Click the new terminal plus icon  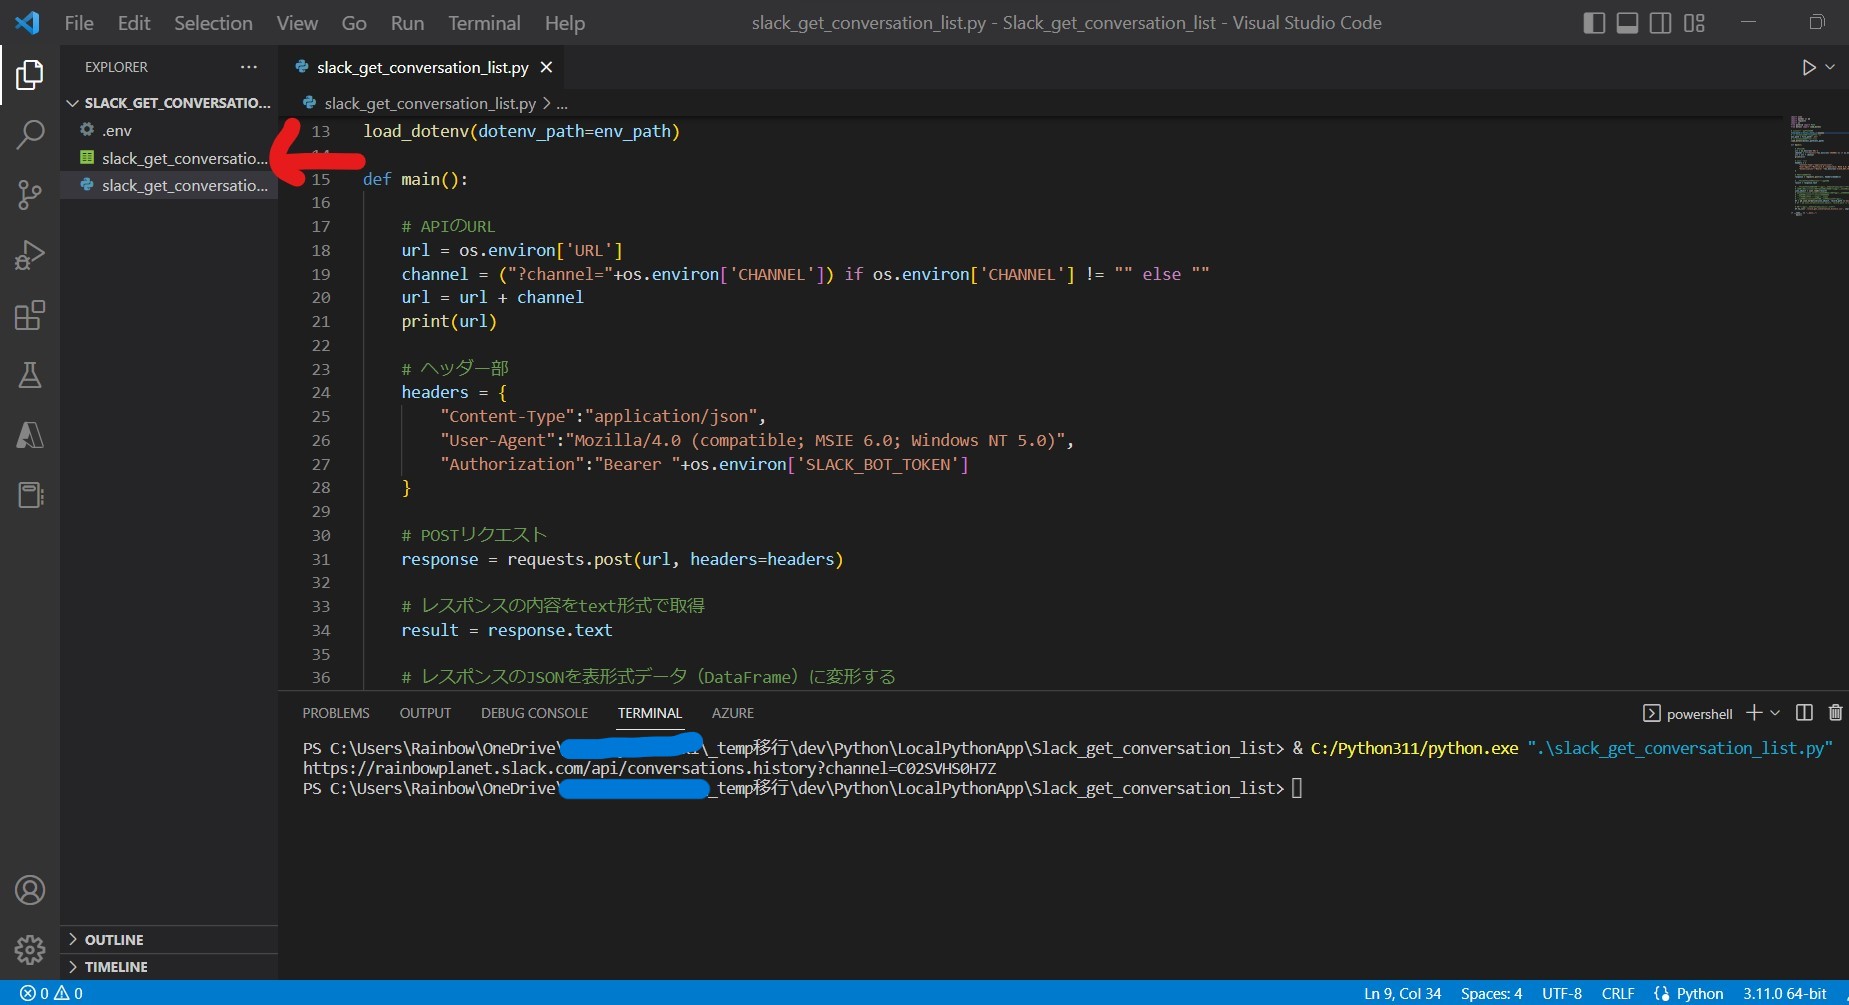point(1754,713)
